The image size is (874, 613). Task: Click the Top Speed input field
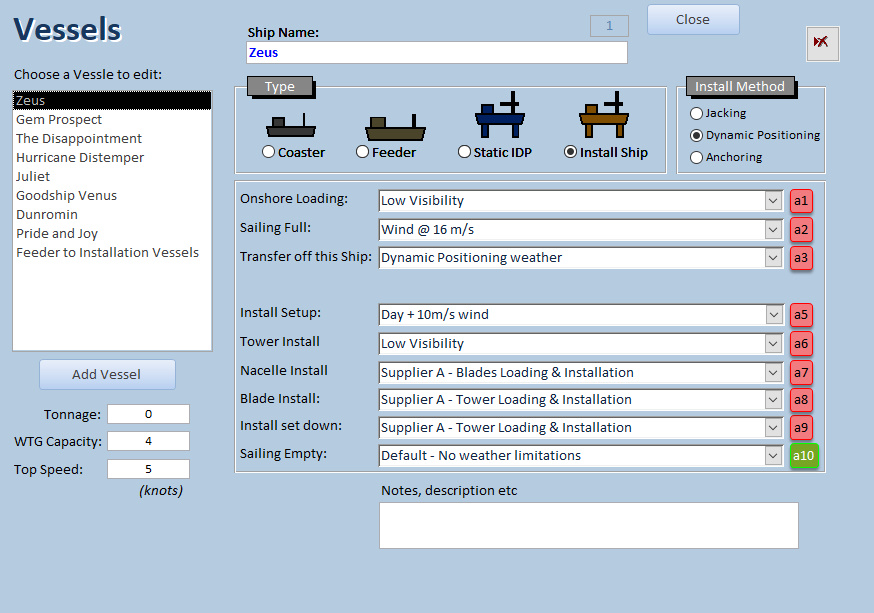coord(148,469)
